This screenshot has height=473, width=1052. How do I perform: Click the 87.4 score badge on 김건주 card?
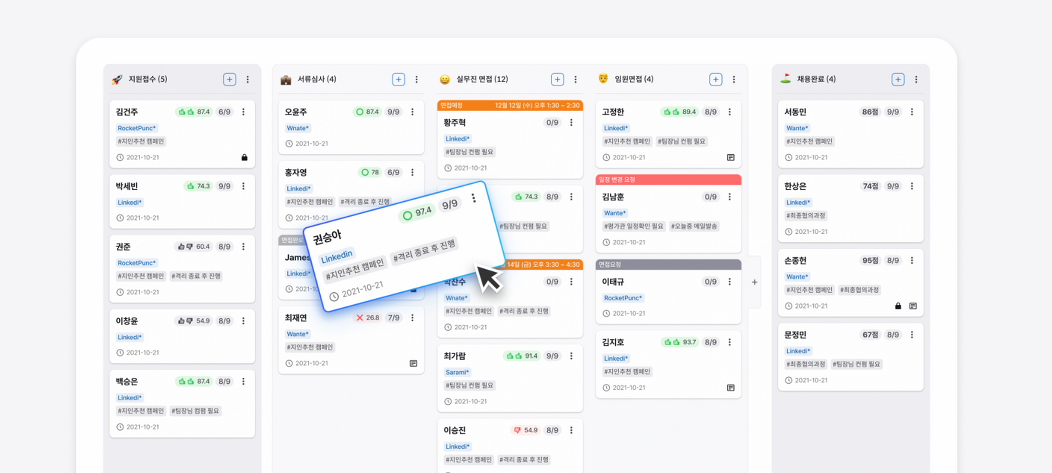tap(194, 112)
